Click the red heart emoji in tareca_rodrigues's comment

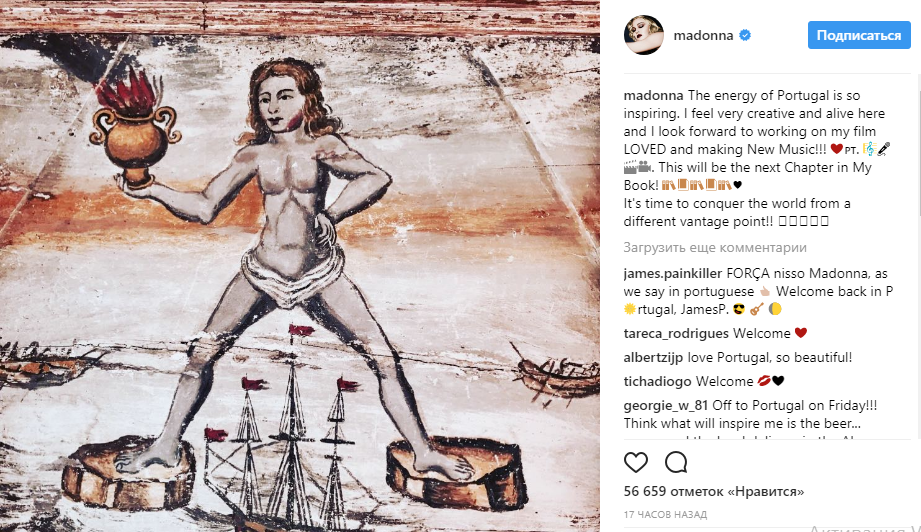tap(801, 333)
